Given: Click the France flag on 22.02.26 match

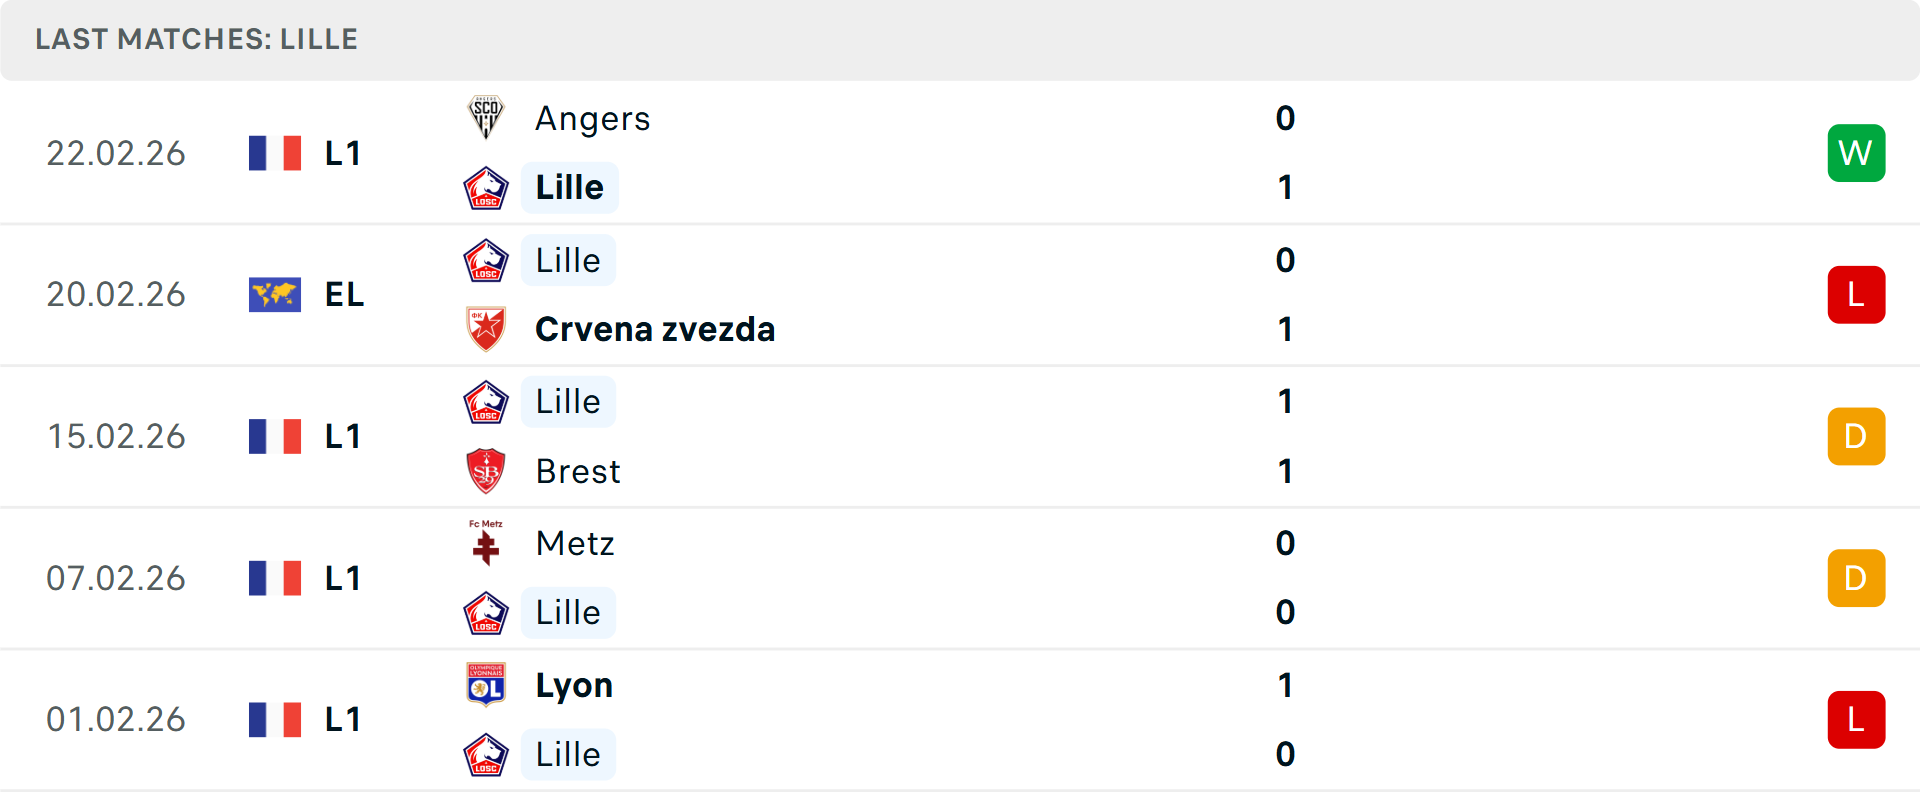Looking at the screenshot, I should coord(275,153).
